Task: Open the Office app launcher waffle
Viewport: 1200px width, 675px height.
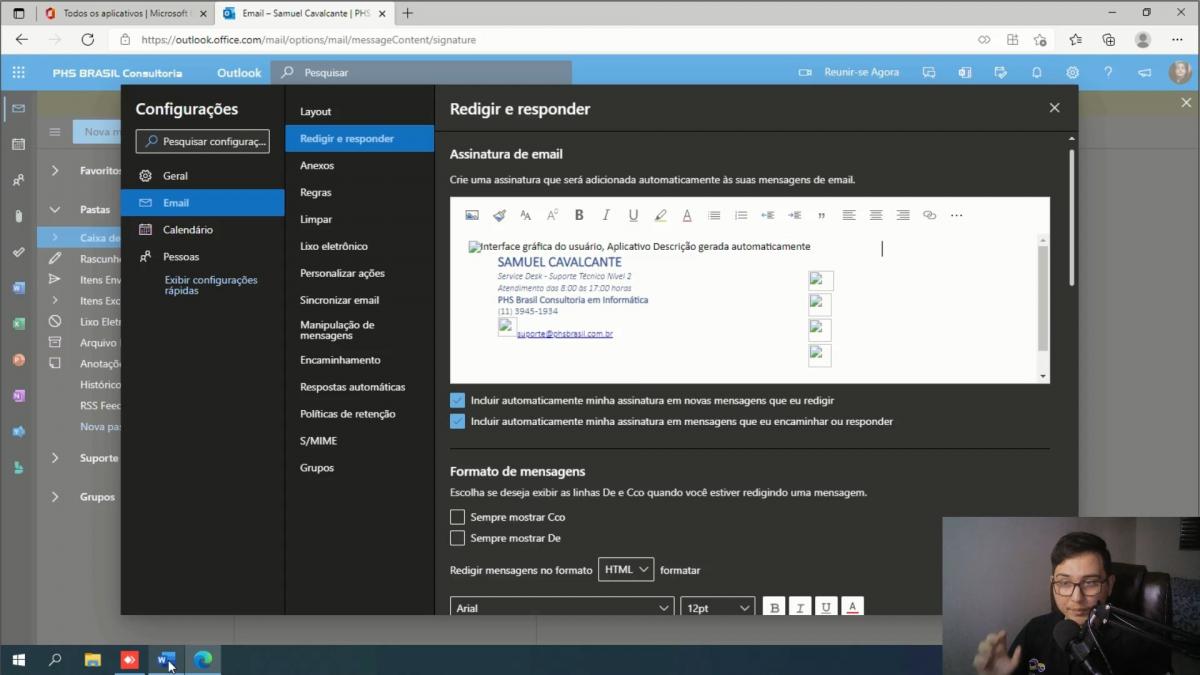Action: tap(18, 72)
